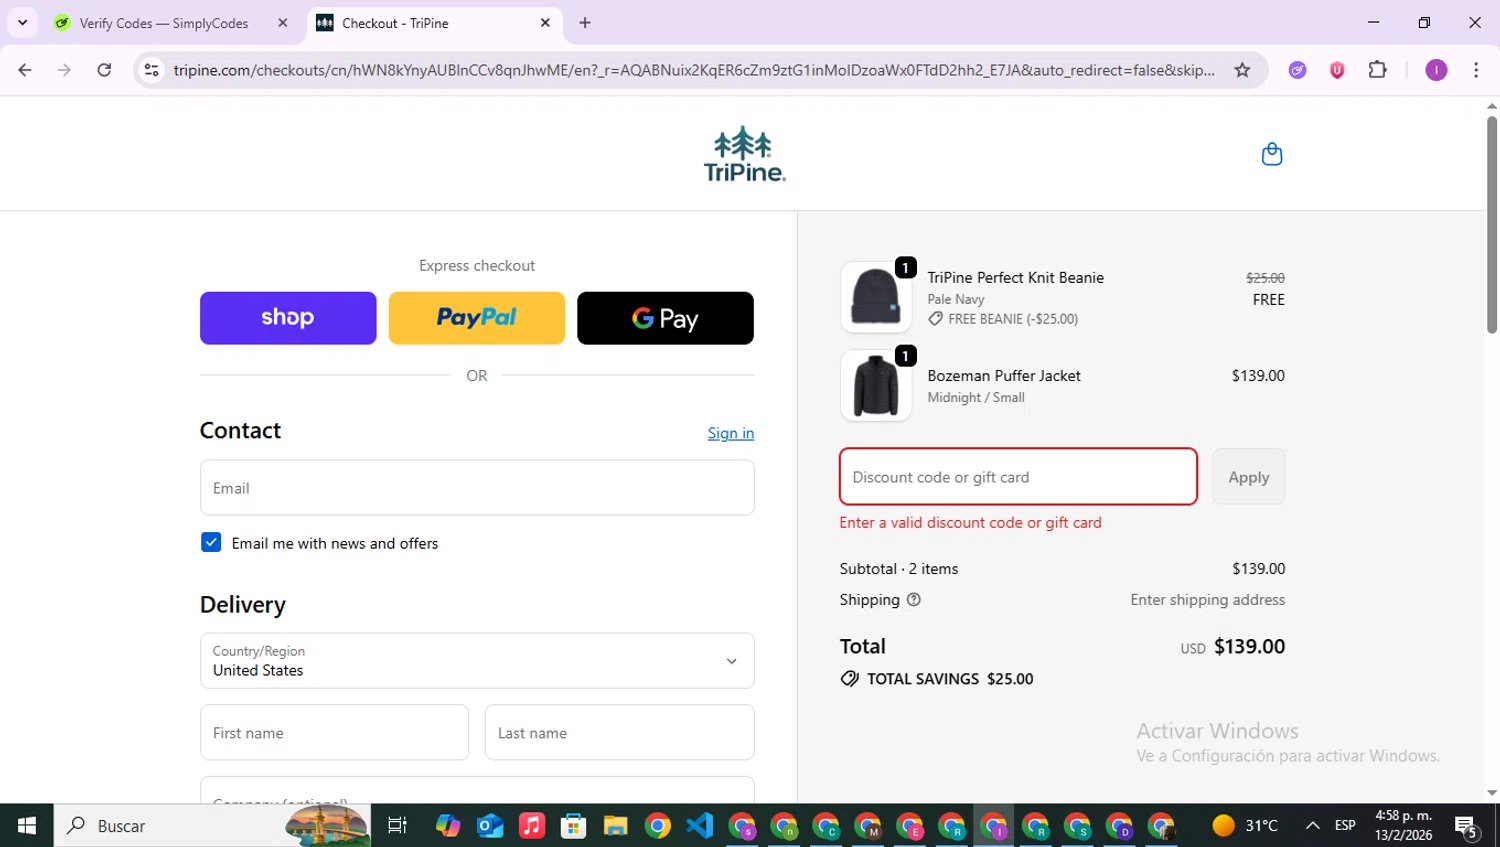This screenshot has width=1500, height=847.
Task: Open Outlook from the taskbar
Action: 490,826
